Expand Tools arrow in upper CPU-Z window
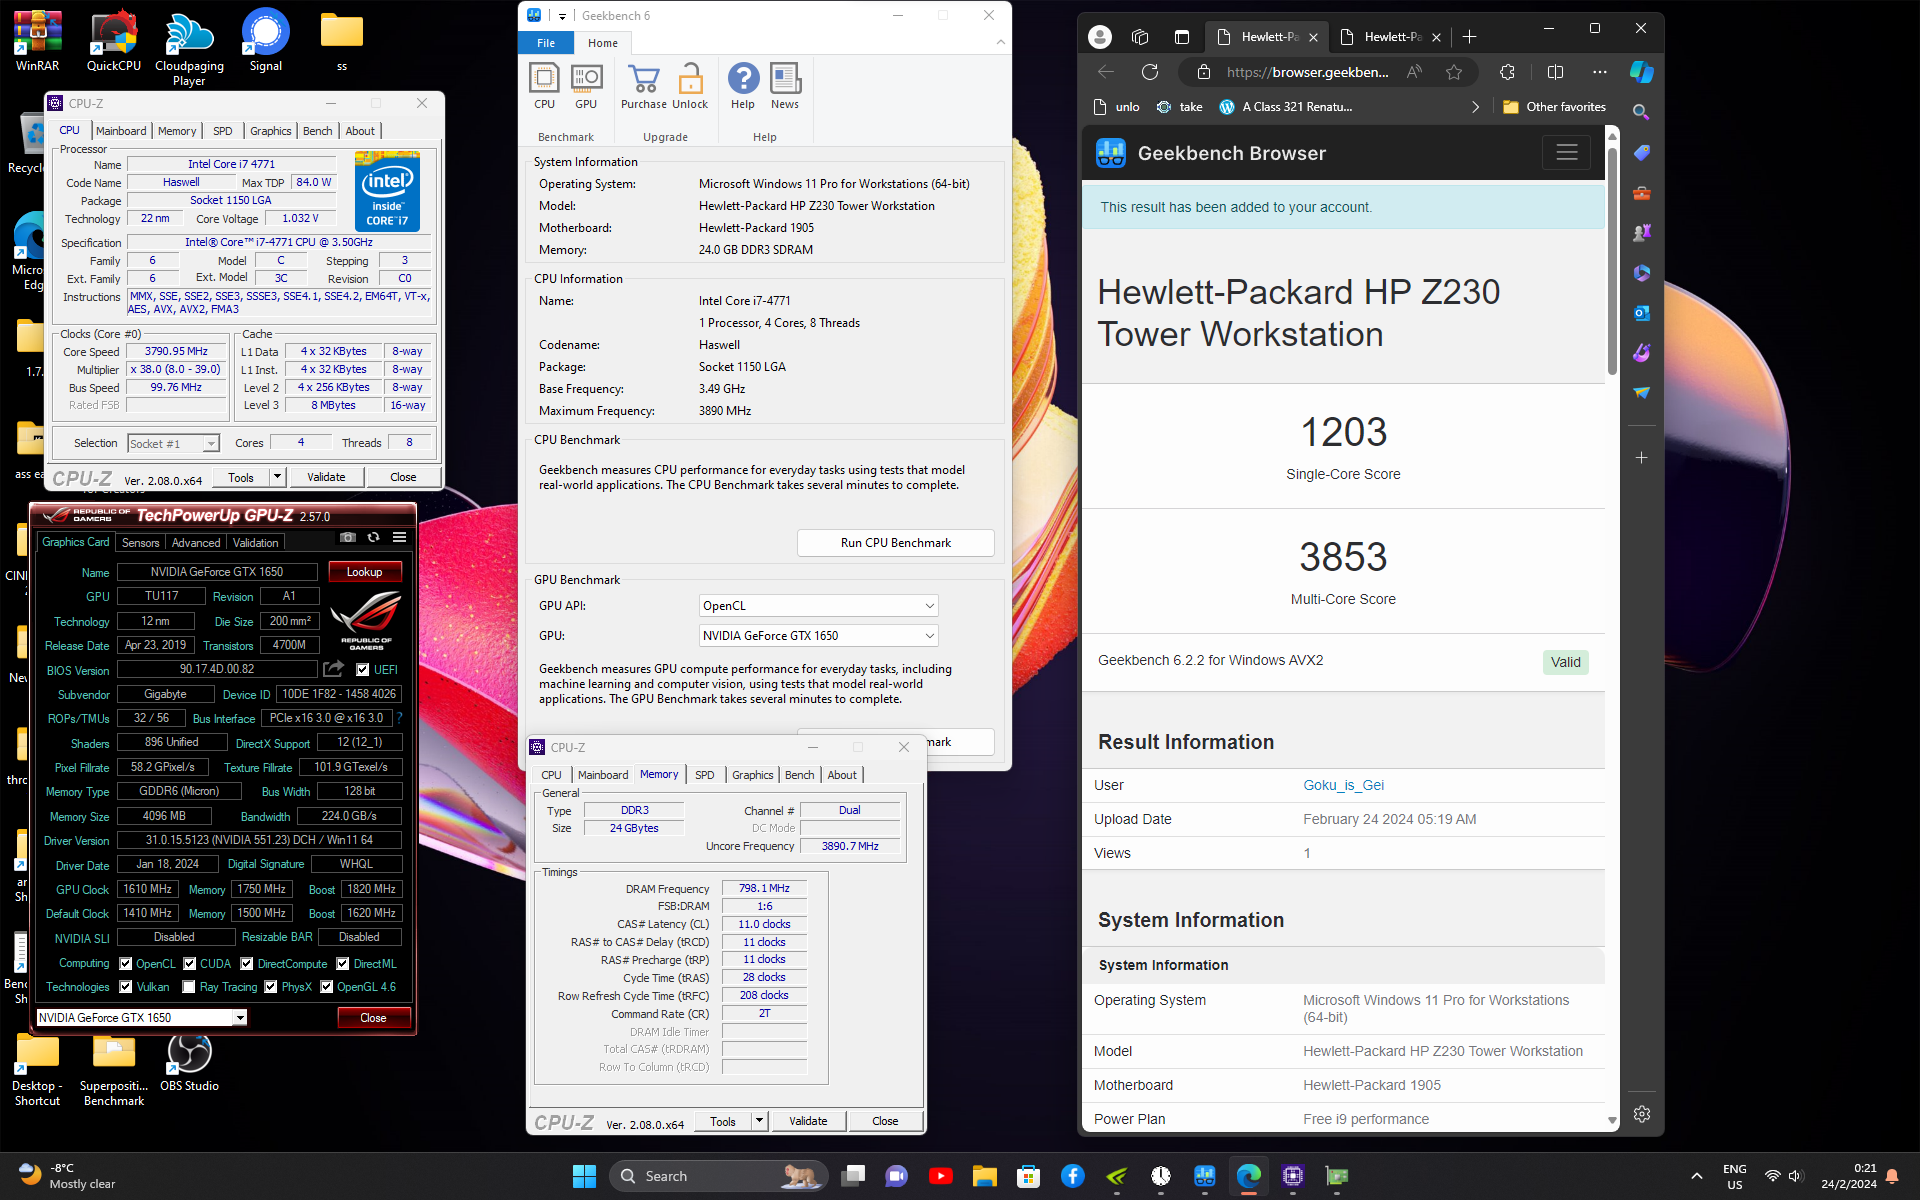This screenshot has height=1200, width=1920. click(277, 477)
